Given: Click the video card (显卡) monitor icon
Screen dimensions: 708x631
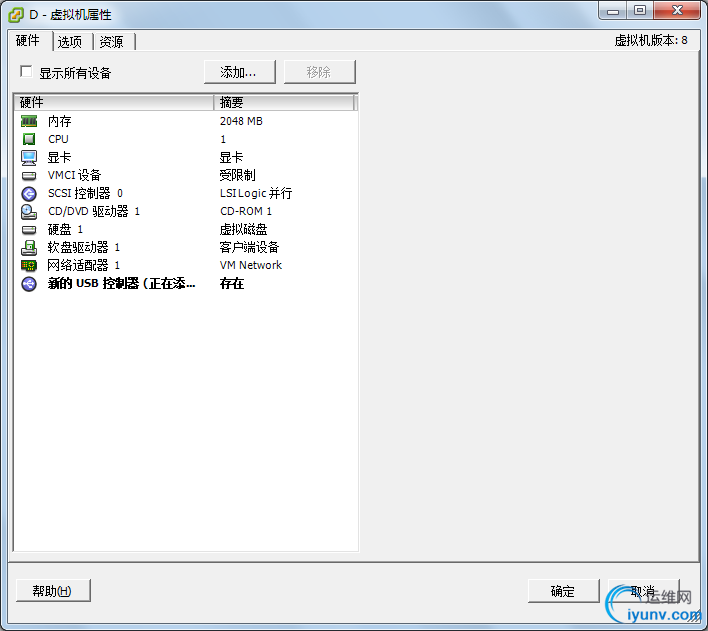Looking at the screenshot, I should (x=29, y=157).
